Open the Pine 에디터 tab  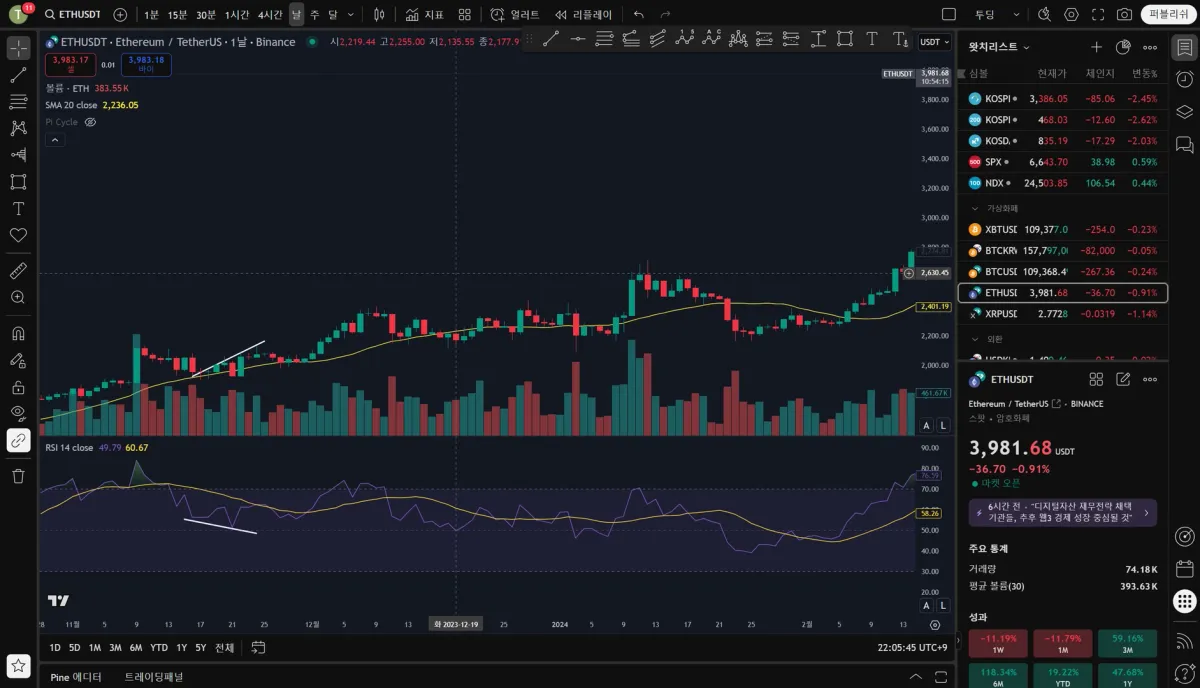(76, 677)
